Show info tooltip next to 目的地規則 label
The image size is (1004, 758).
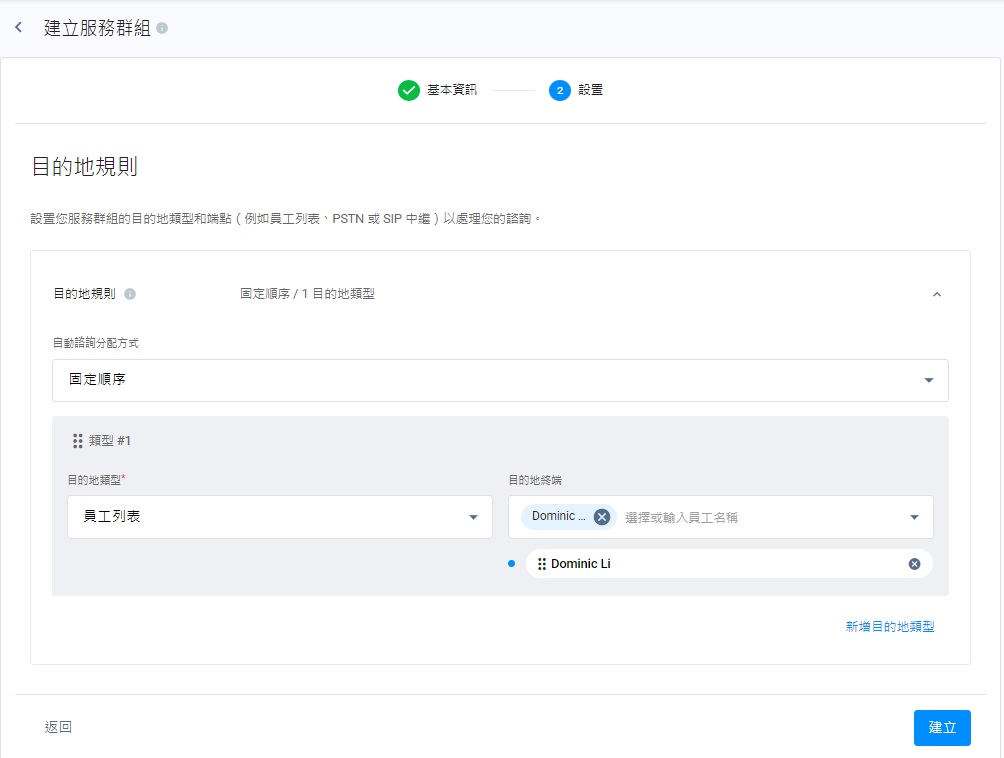point(130,294)
